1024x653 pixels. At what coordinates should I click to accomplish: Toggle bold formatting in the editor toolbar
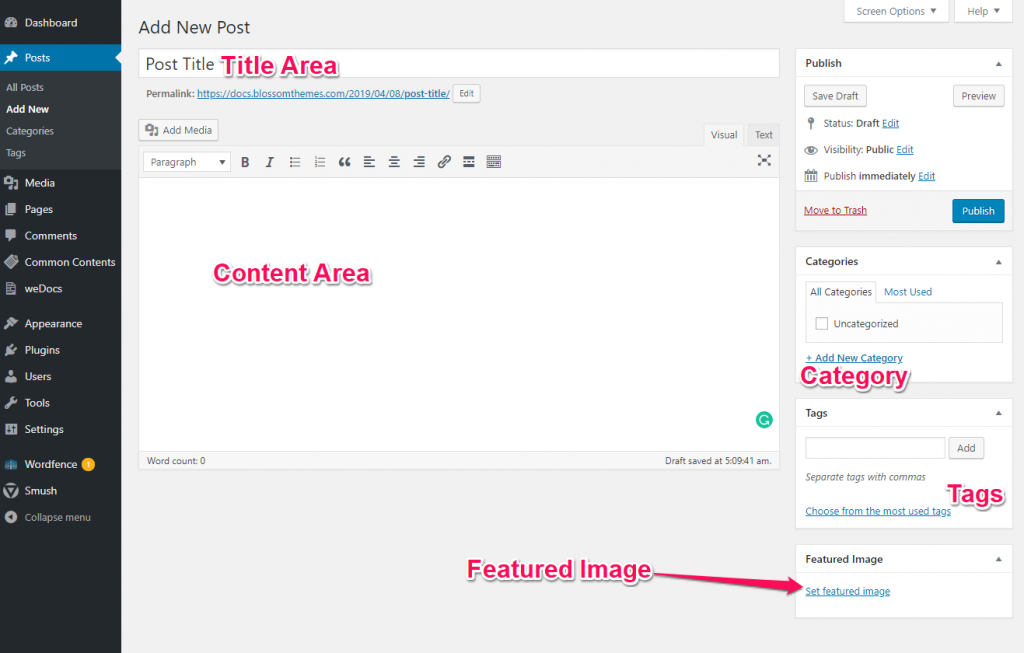click(x=245, y=161)
